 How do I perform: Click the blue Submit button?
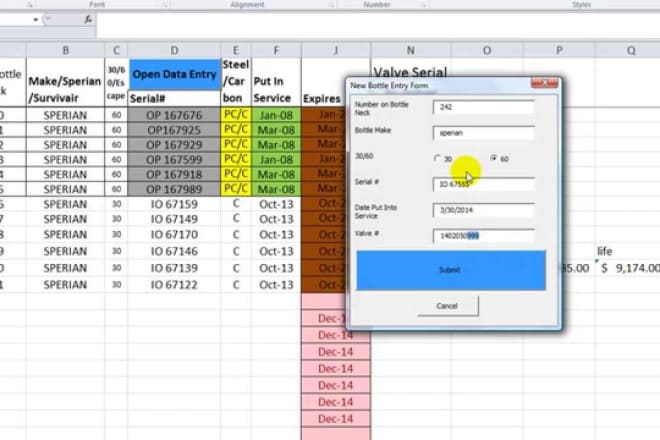tap(451, 270)
